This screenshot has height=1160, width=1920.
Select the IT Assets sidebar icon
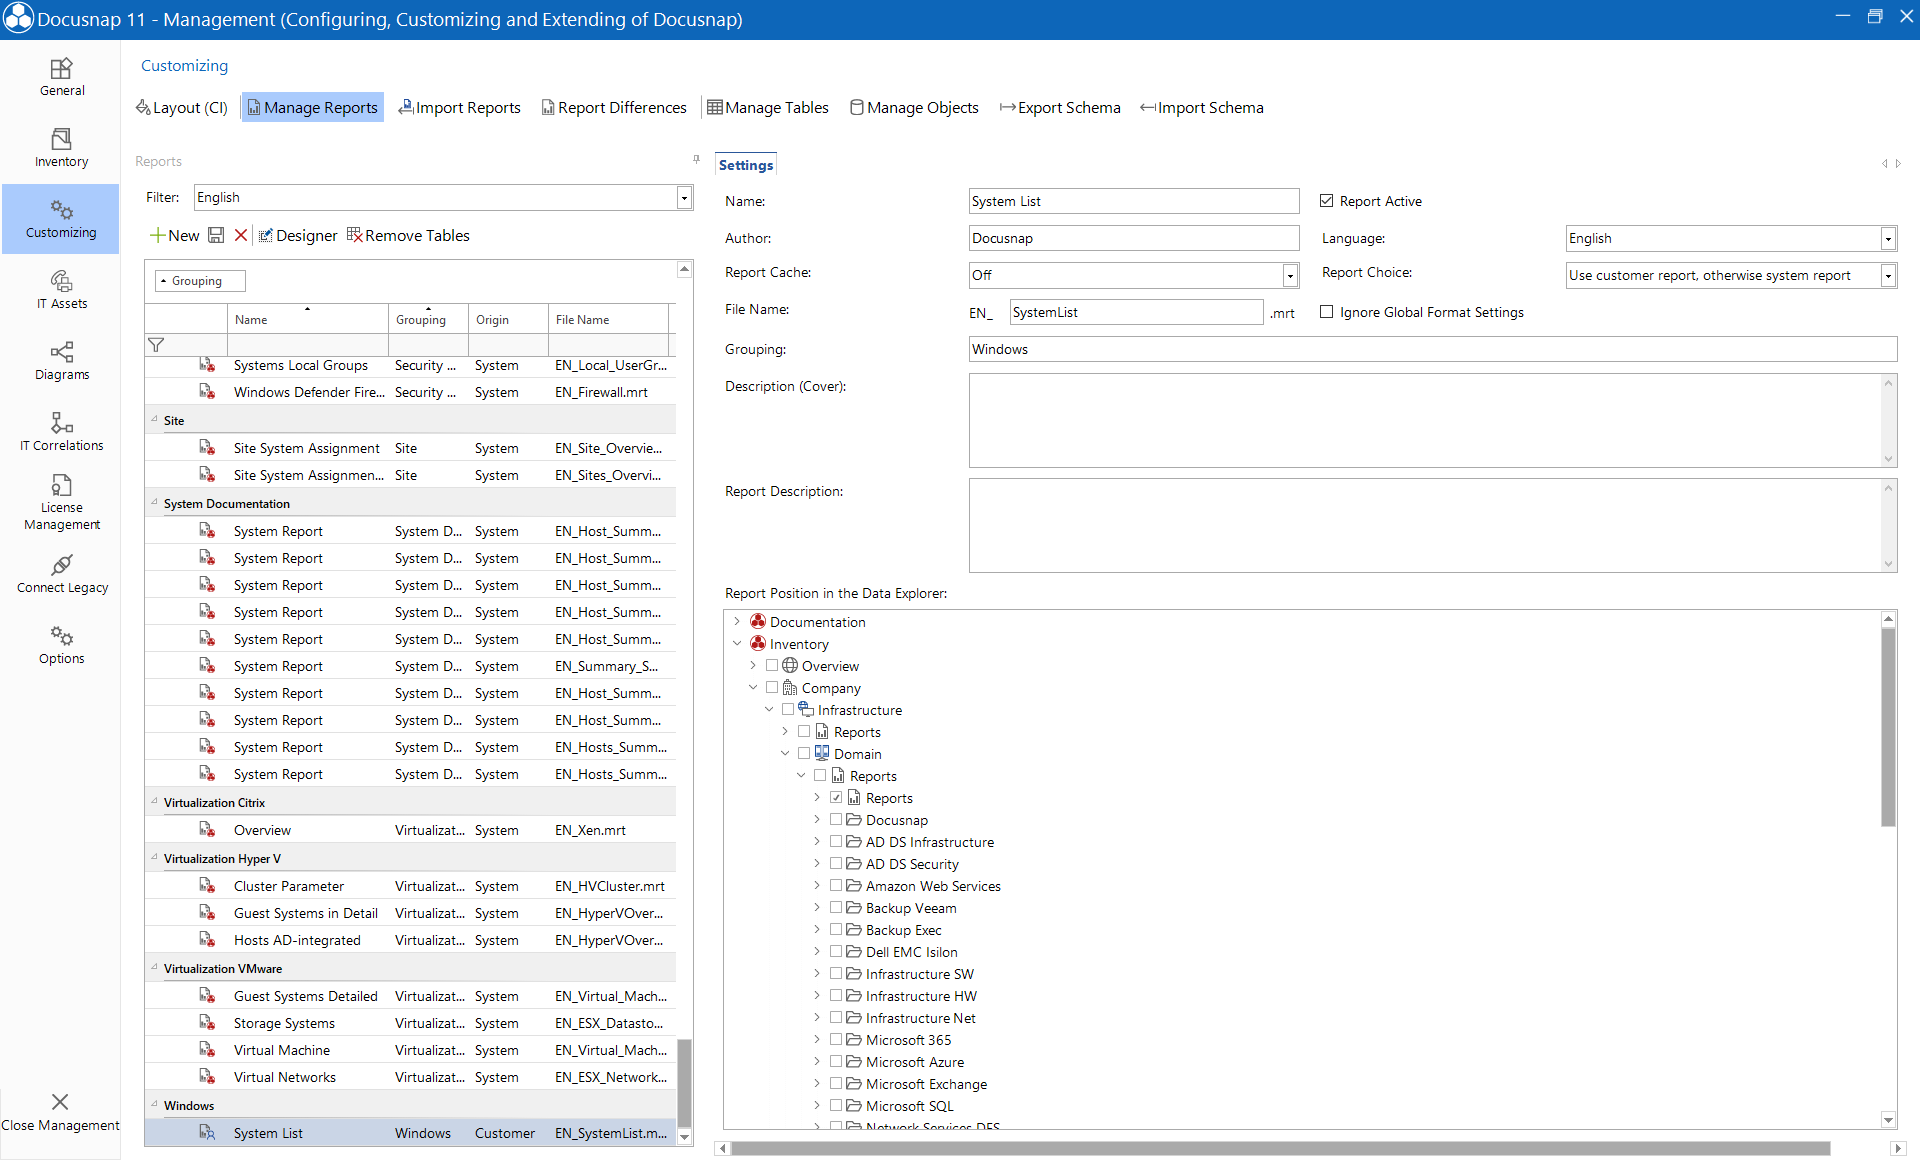point(61,289)
